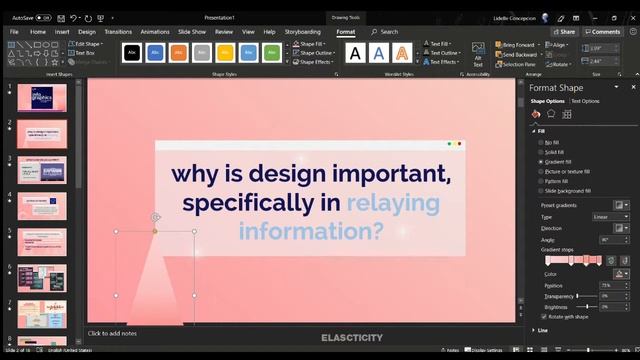Apply the orange outlined A WordArt style
Image resolution: width=640 pixels, height=360 pixels.
[x=402, y=53]
